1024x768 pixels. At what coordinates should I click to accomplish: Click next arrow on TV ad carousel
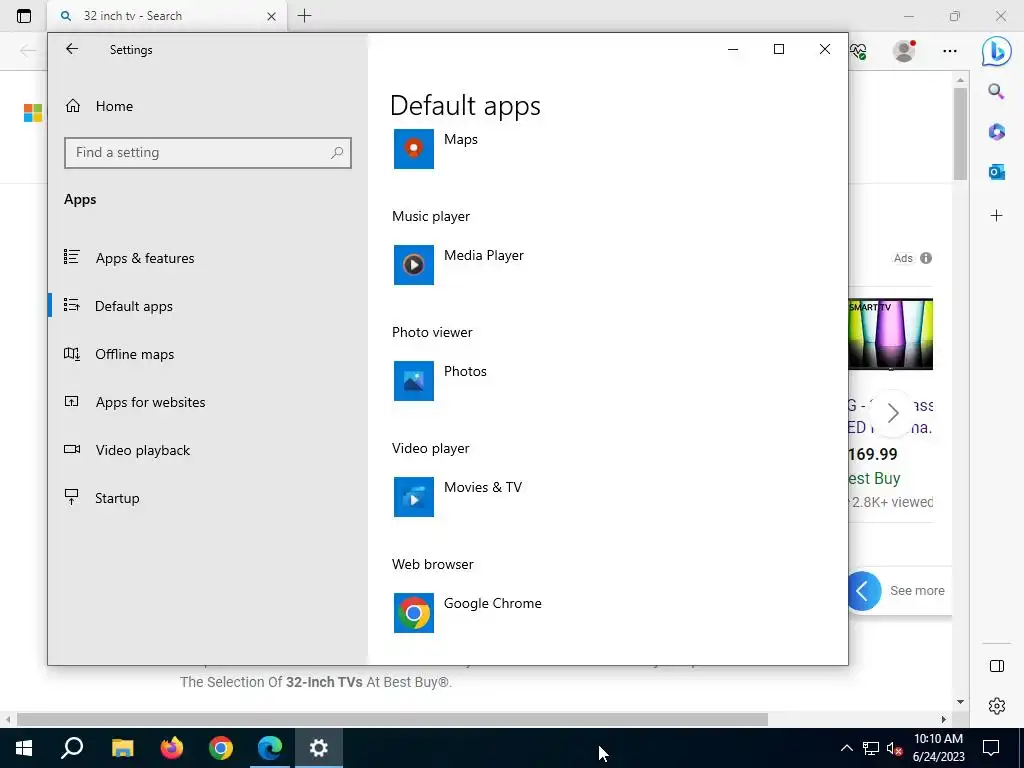[x=893, y=413]
